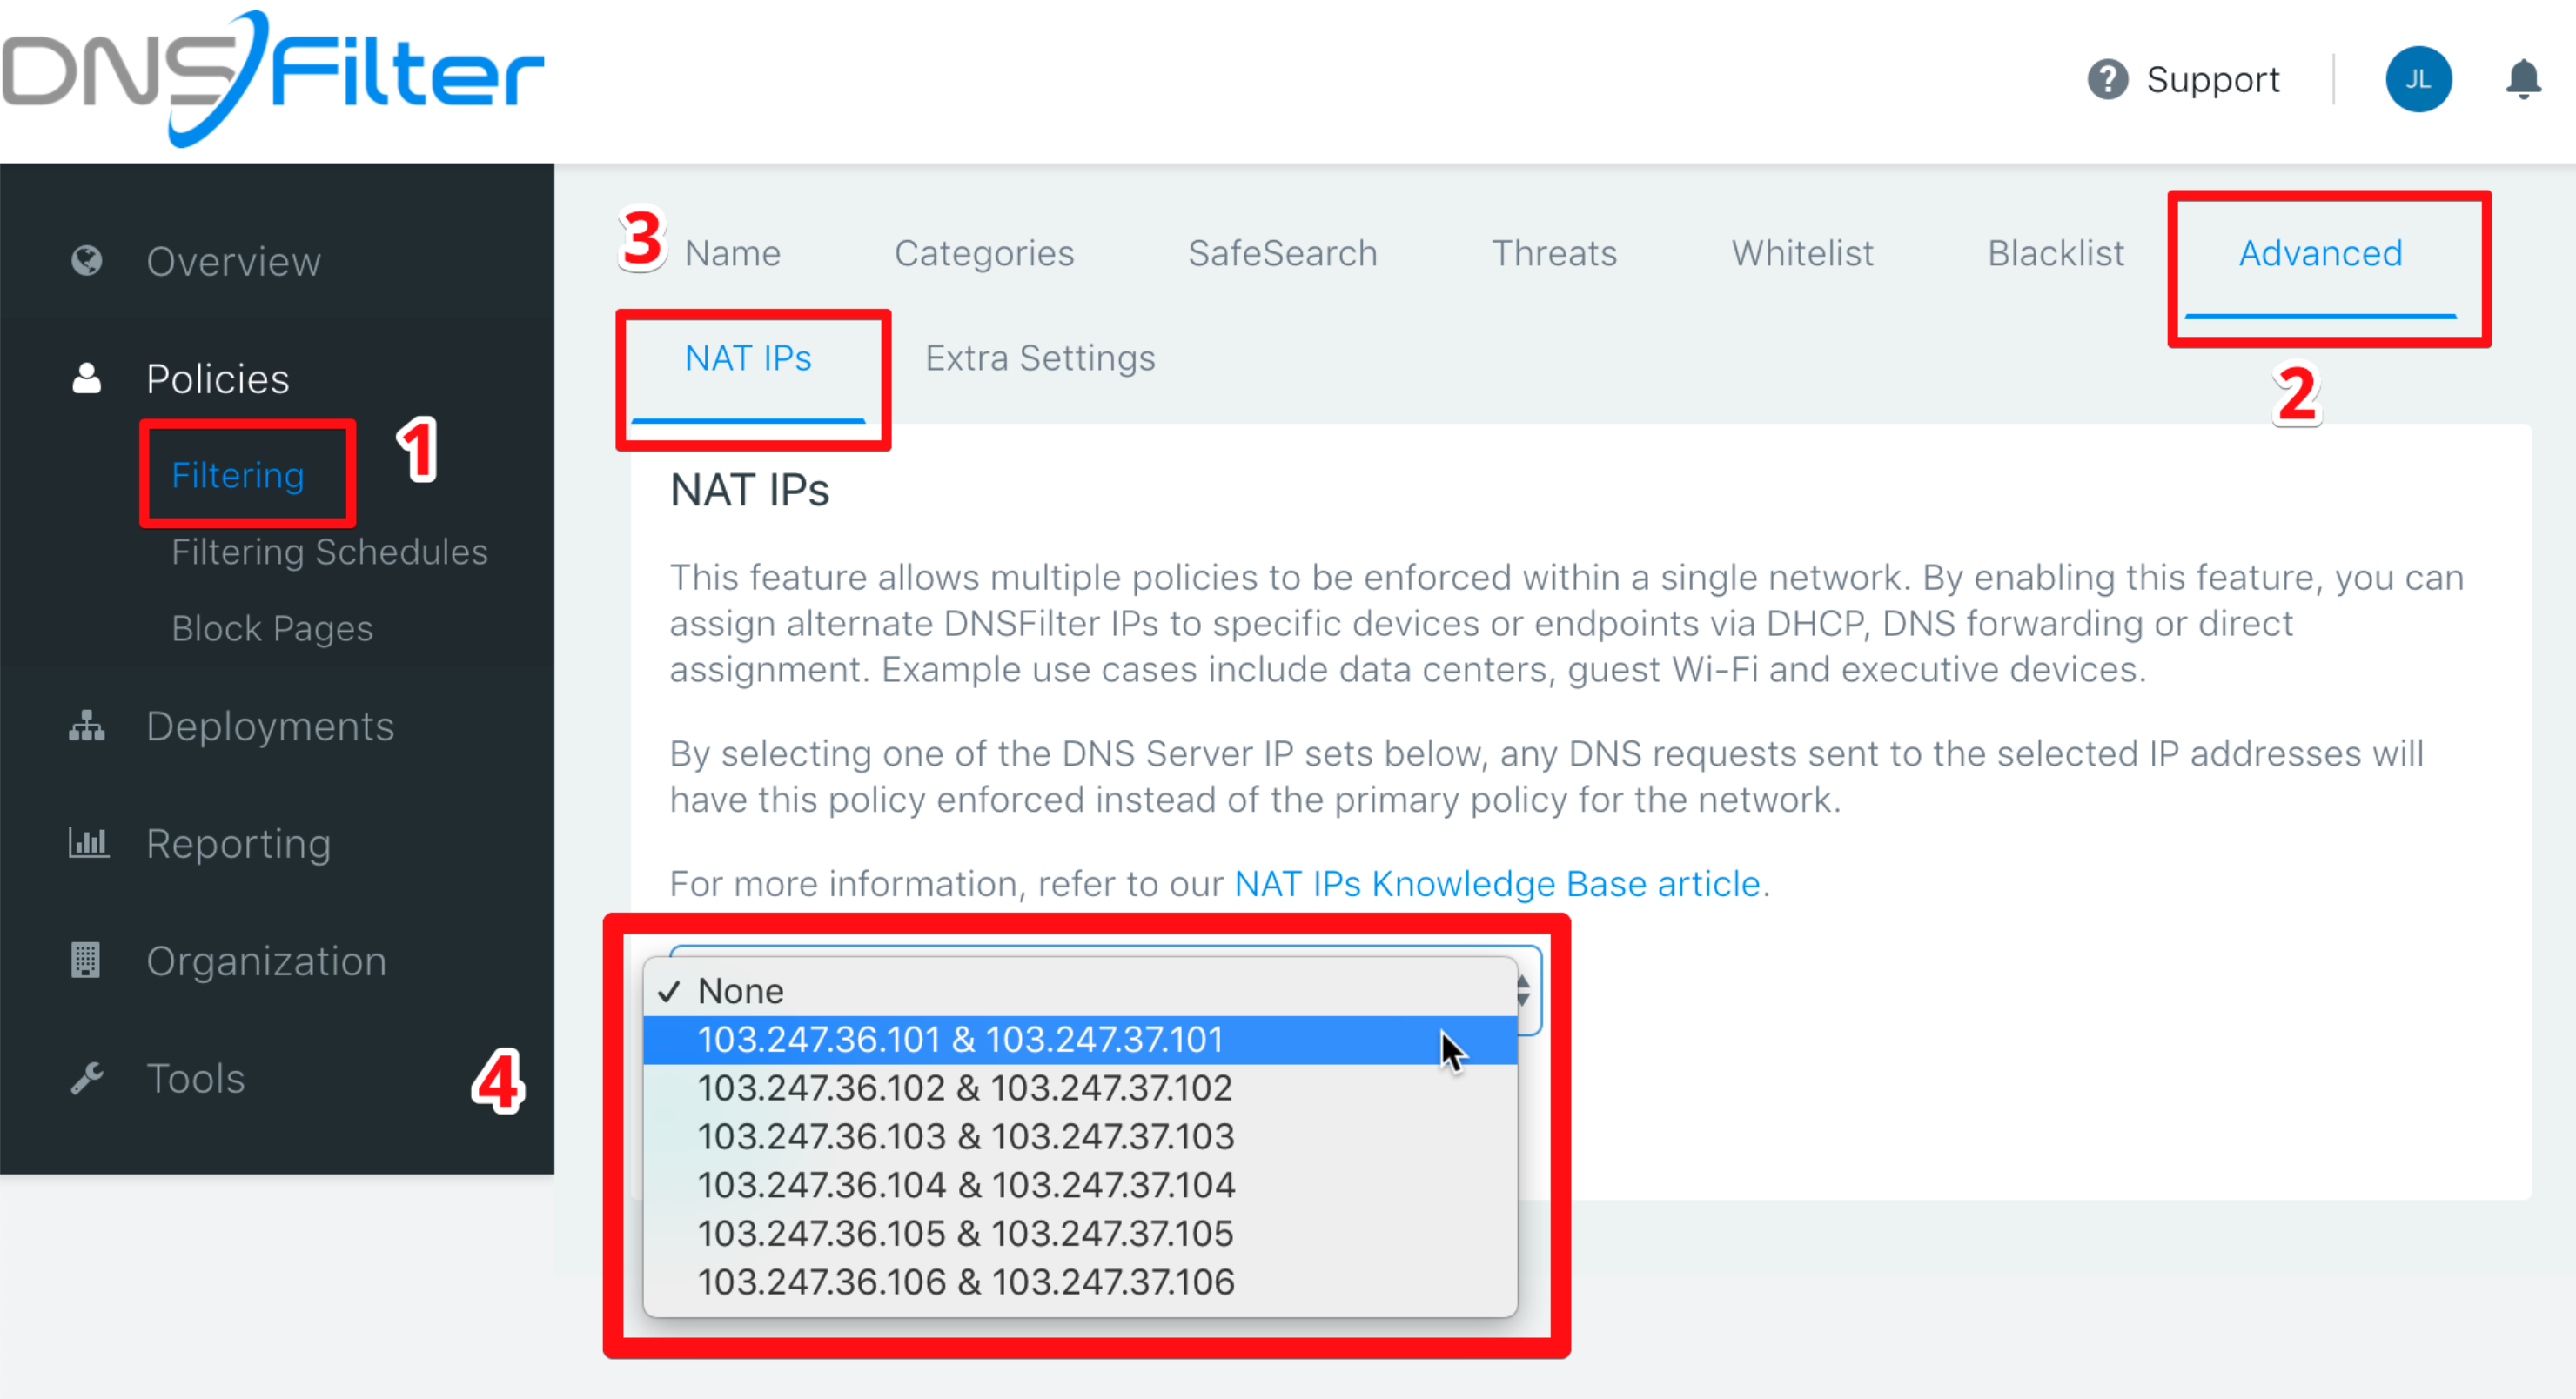
Task: Switch to the Advanced tab
Action: tap(2320, 254)
